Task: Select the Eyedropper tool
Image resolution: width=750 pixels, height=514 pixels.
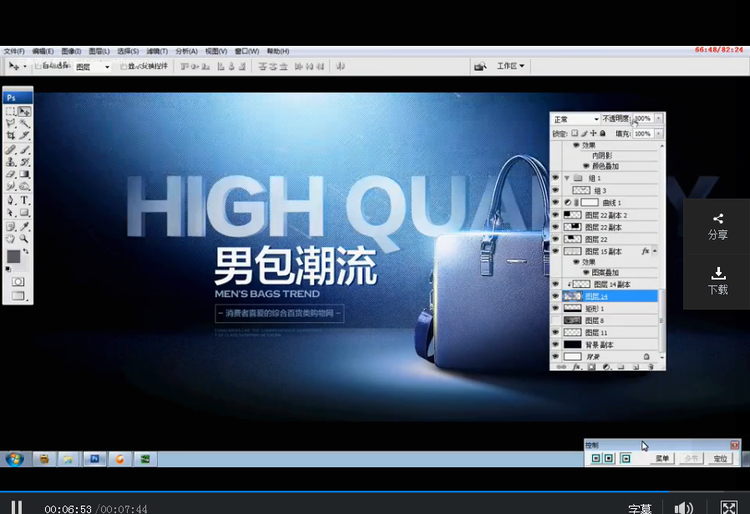Action: 24,227
